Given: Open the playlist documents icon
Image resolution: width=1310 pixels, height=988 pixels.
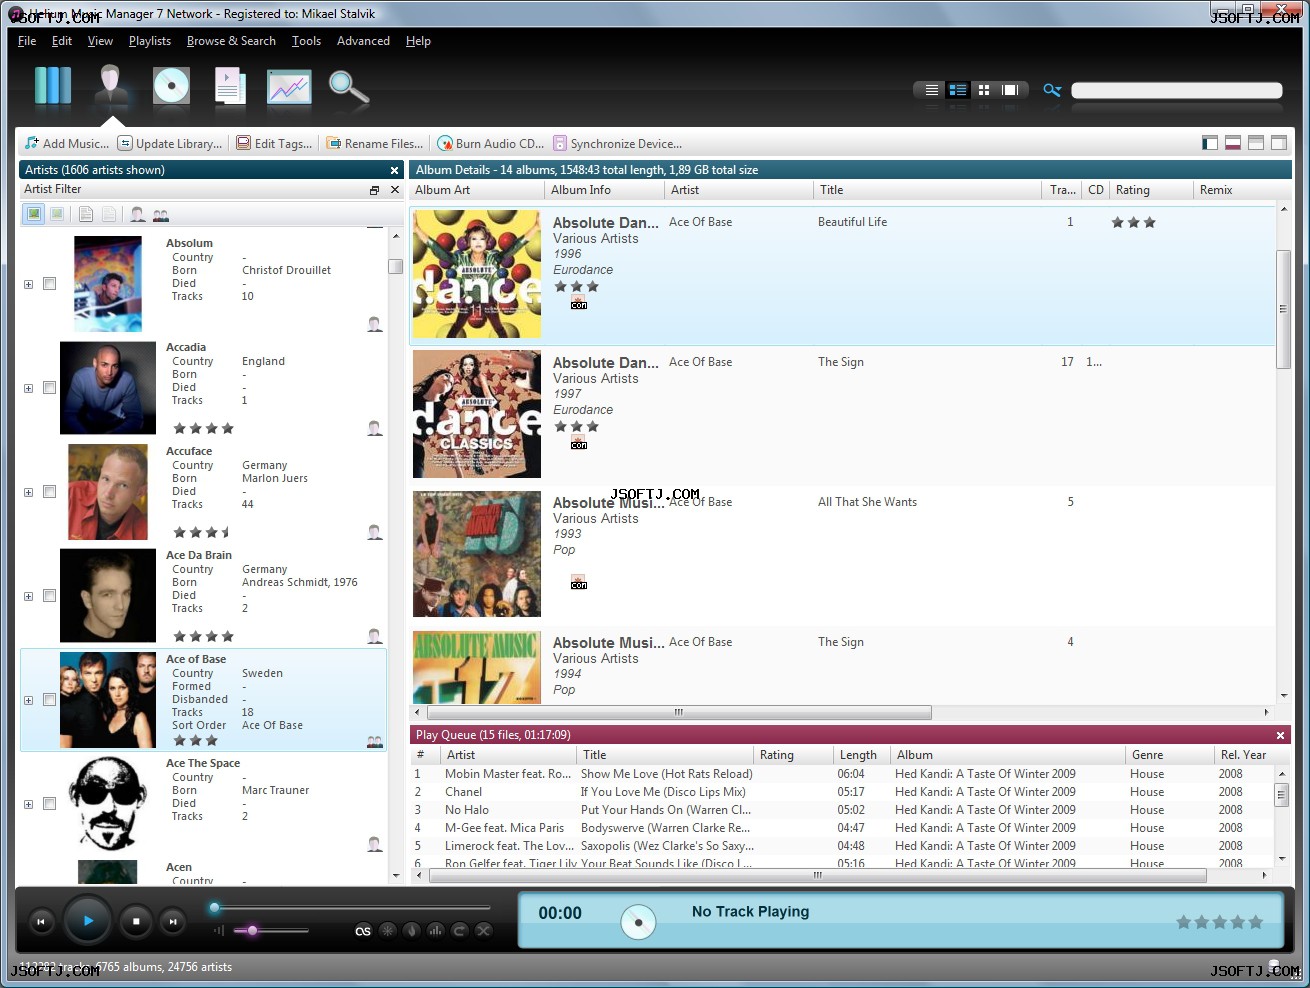Looking at the screenshot, I should pos(230,86).
